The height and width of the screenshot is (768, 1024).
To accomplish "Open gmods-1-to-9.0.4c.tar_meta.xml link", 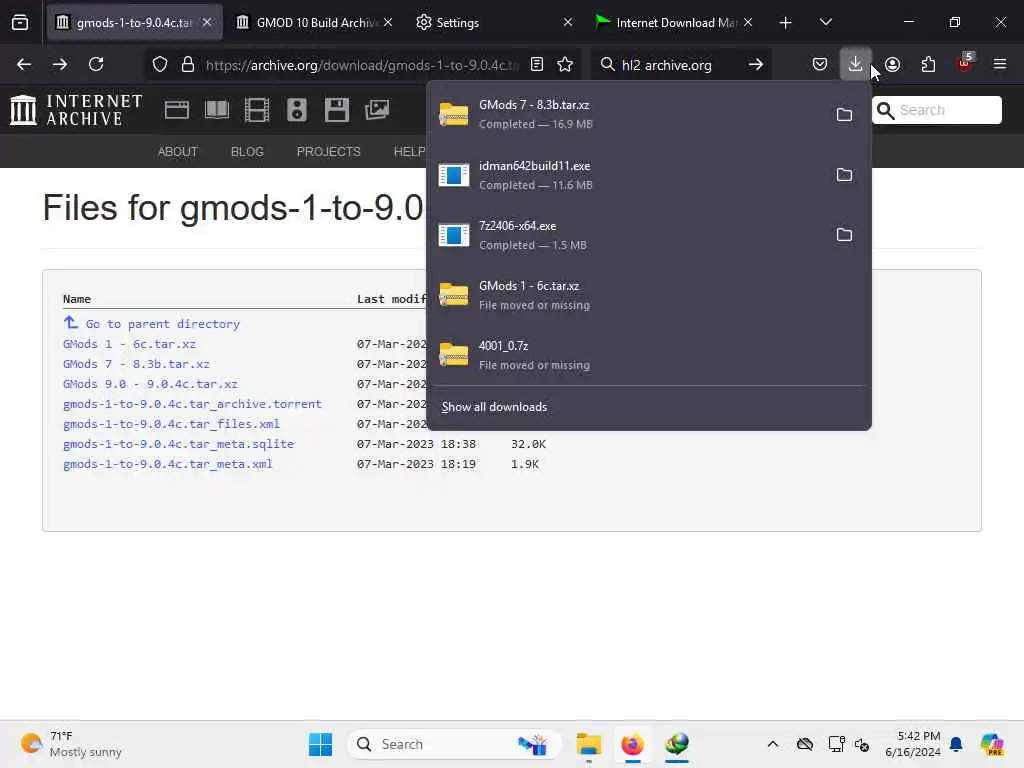I will pyautogui.click(x=167, y=464).
